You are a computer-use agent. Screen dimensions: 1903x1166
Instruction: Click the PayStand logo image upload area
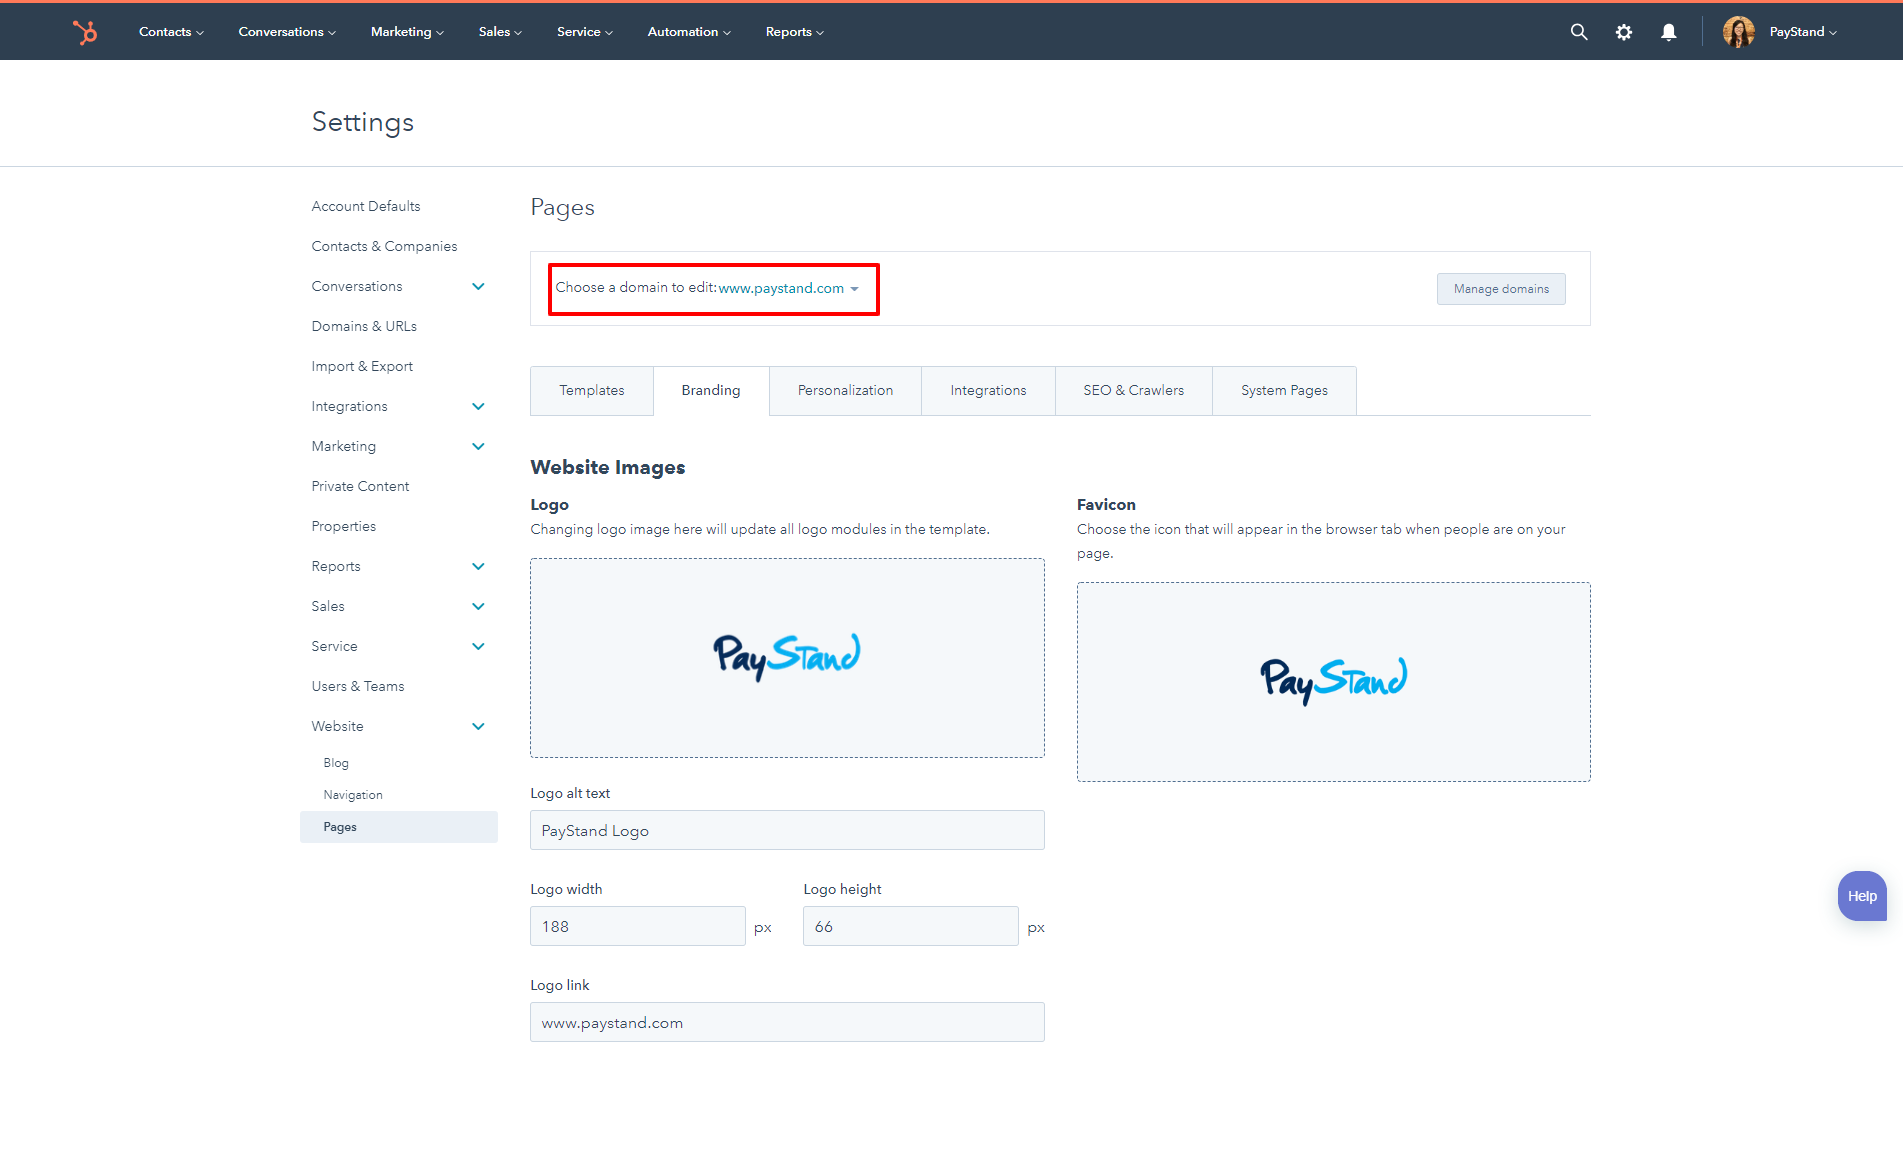(x=787, y=658)
